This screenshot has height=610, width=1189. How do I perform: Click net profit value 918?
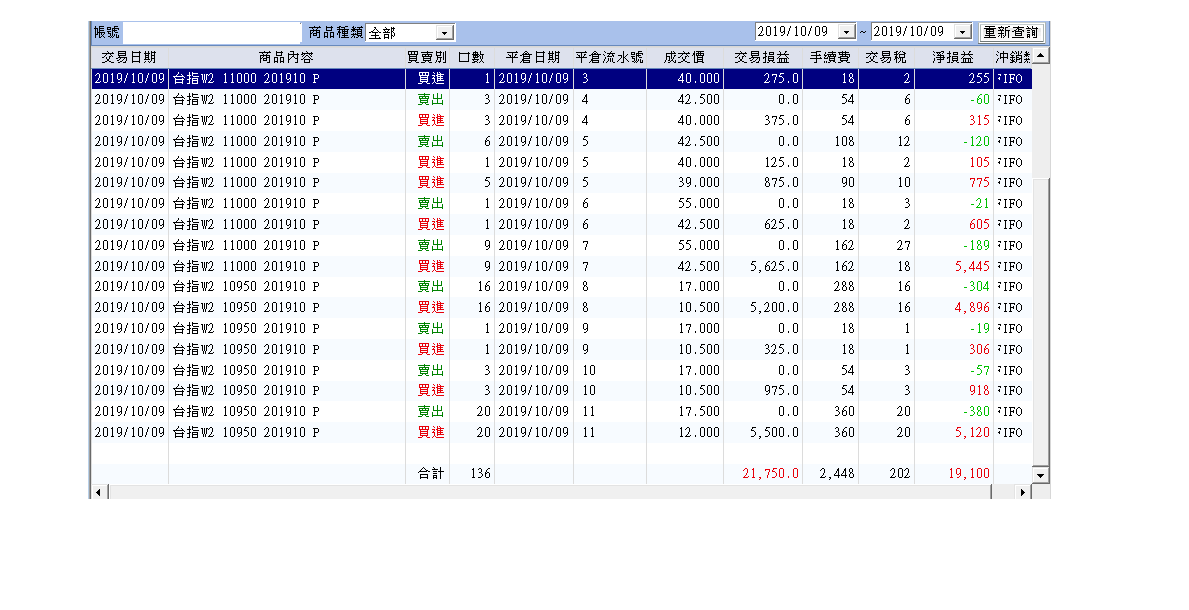point(979,391)
